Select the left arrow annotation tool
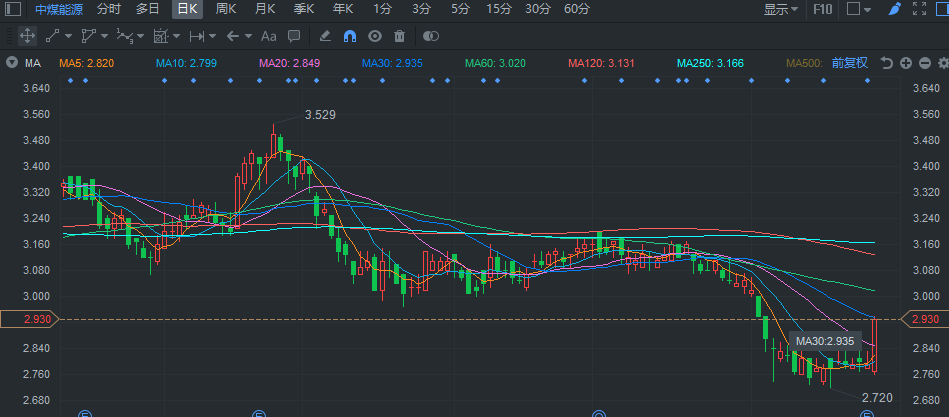This screenshot has height=417, width=949. 232,36
